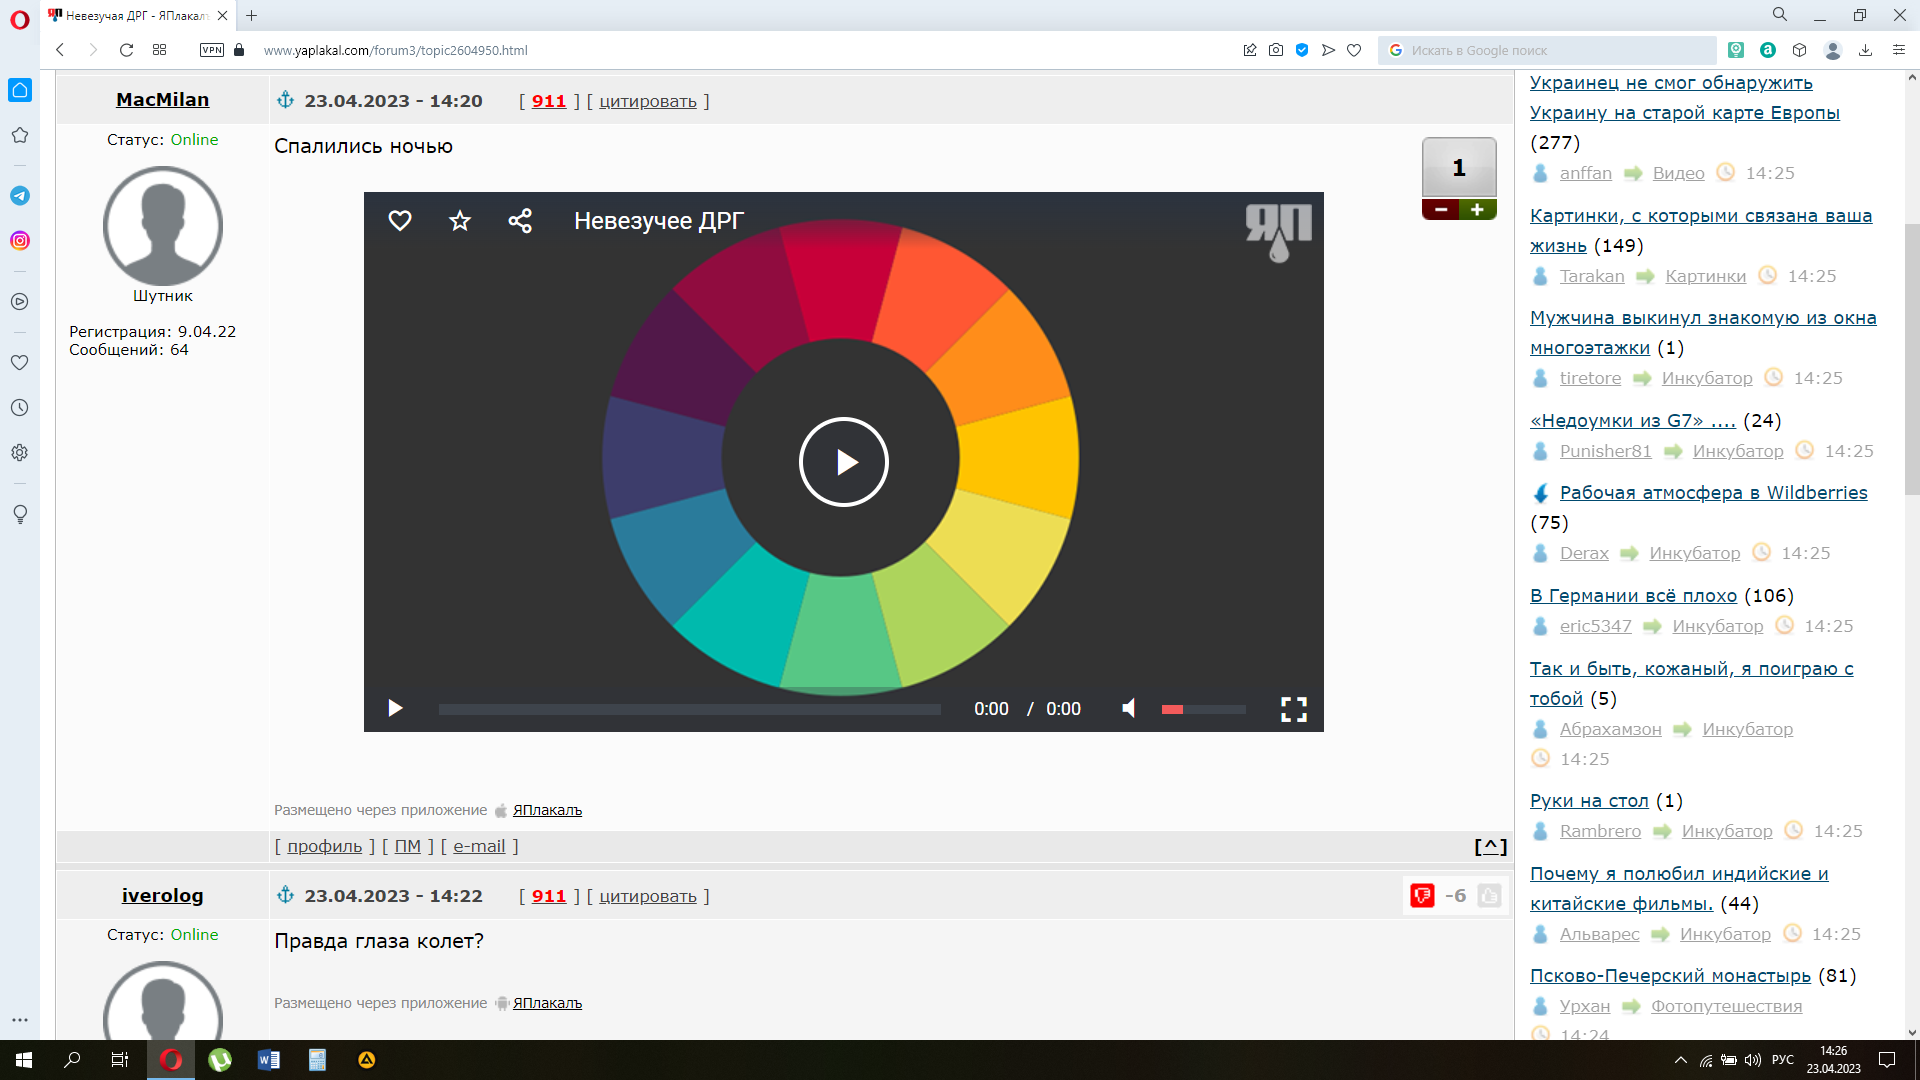This screenshot has width=1920, height=1080.
Task: Open Telegram in the Opera sidebar
Action: click(20, 196)
